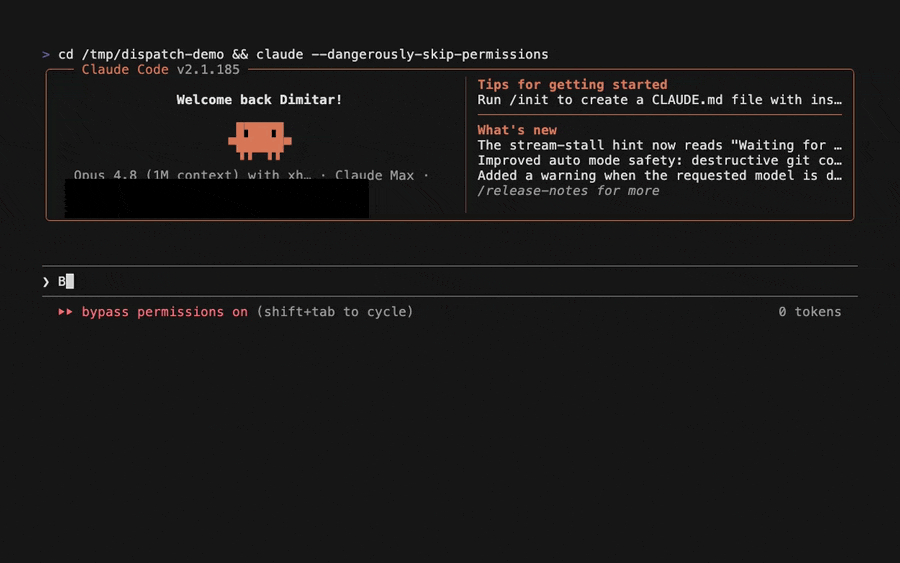The image size is (900, 563).
Task: Click the 'The stream-stall hint now reads' line
Action: [660, 145]
